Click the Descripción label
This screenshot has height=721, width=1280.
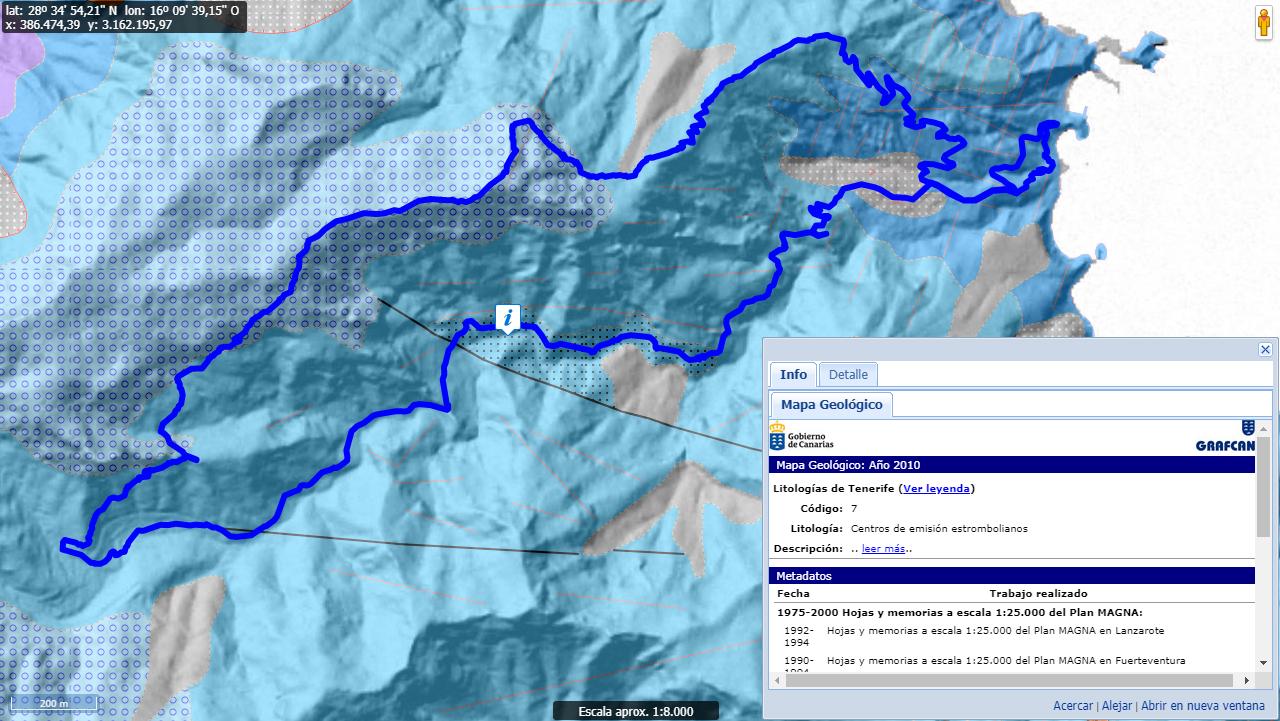pos(809,549)
